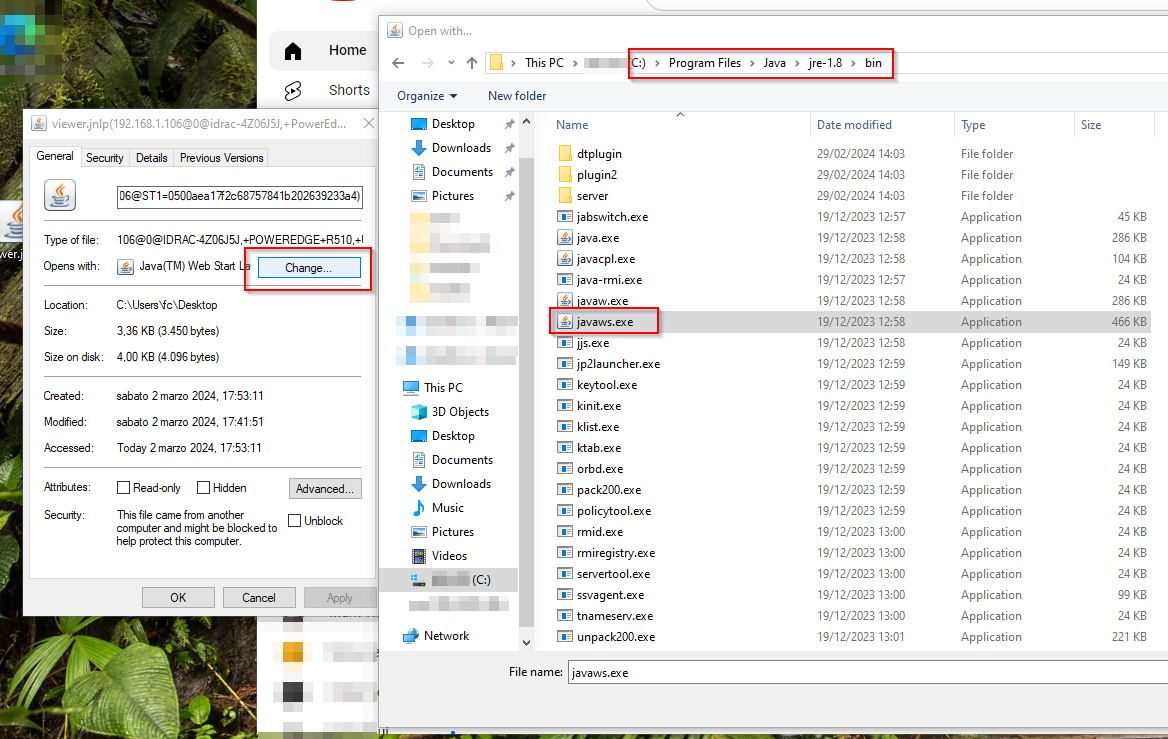
Task: Expand the chevron after Java in the path
Action: 797,63
